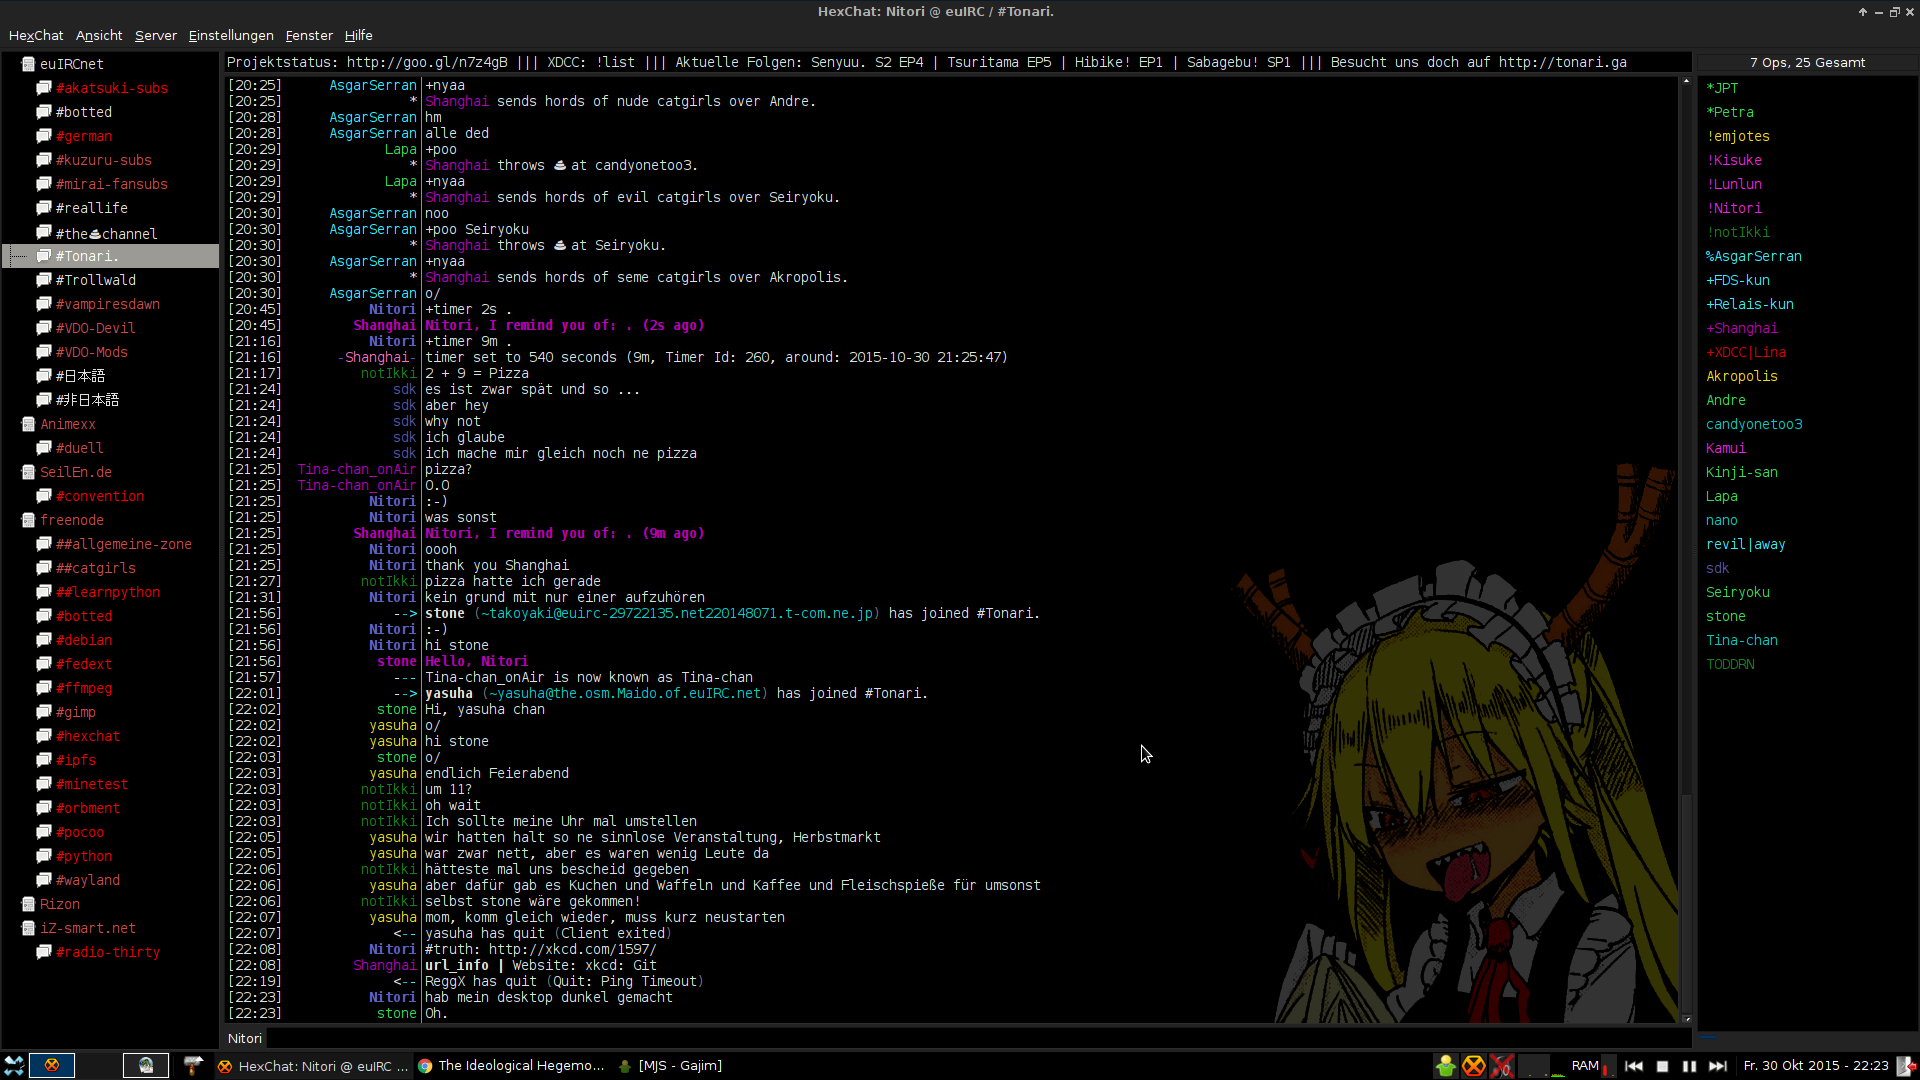
Task: Switch to the #Trollwald channel
Action: (x=96, y=280)
